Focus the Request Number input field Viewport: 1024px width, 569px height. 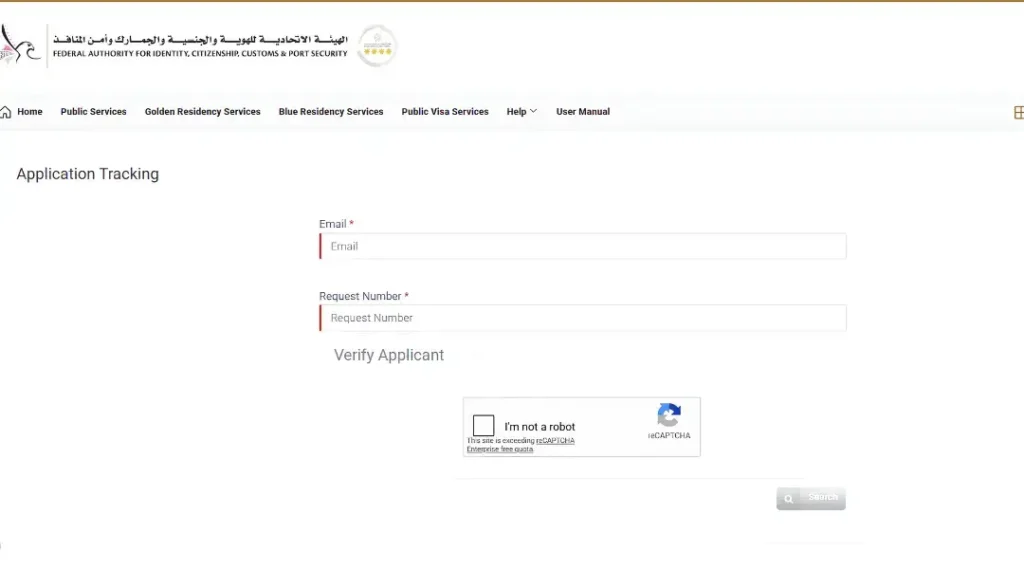[x=583, y=318]
